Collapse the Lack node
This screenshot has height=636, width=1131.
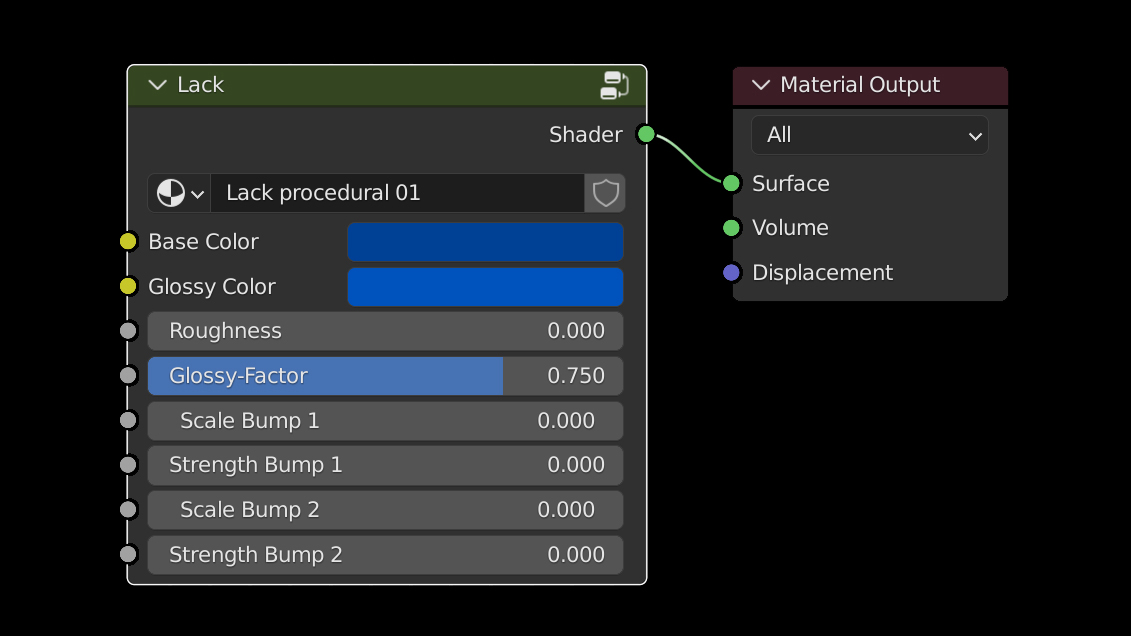click(x=157, y=85)
